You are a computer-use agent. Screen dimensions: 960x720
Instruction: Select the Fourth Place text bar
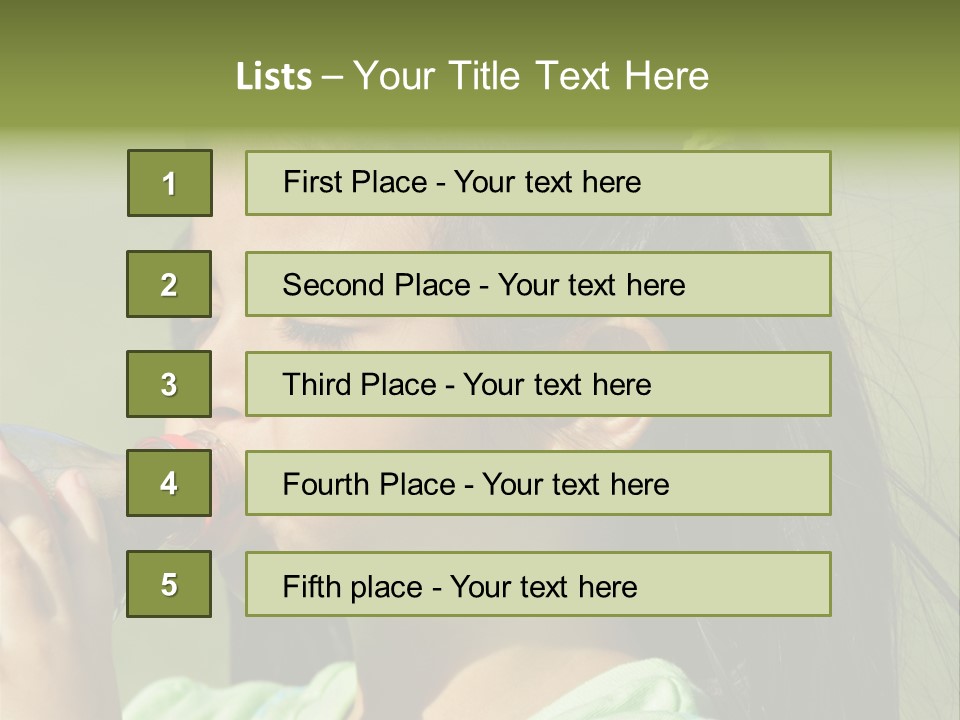tap(538, 483)
